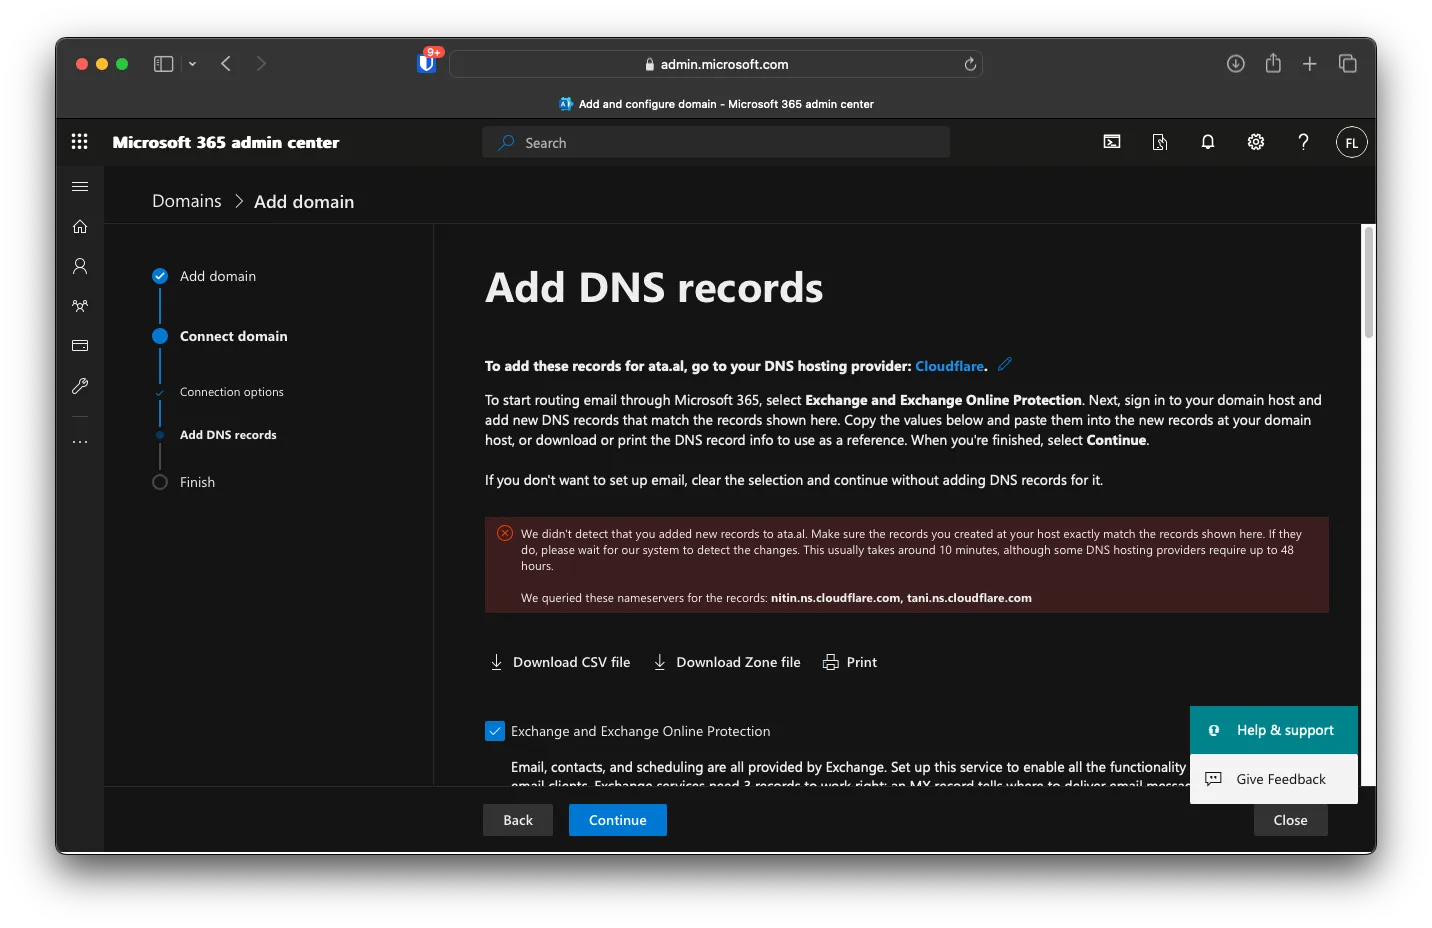Open Safari sidebar dropdown chevron

pyautogui.click(x=192, y=64)
